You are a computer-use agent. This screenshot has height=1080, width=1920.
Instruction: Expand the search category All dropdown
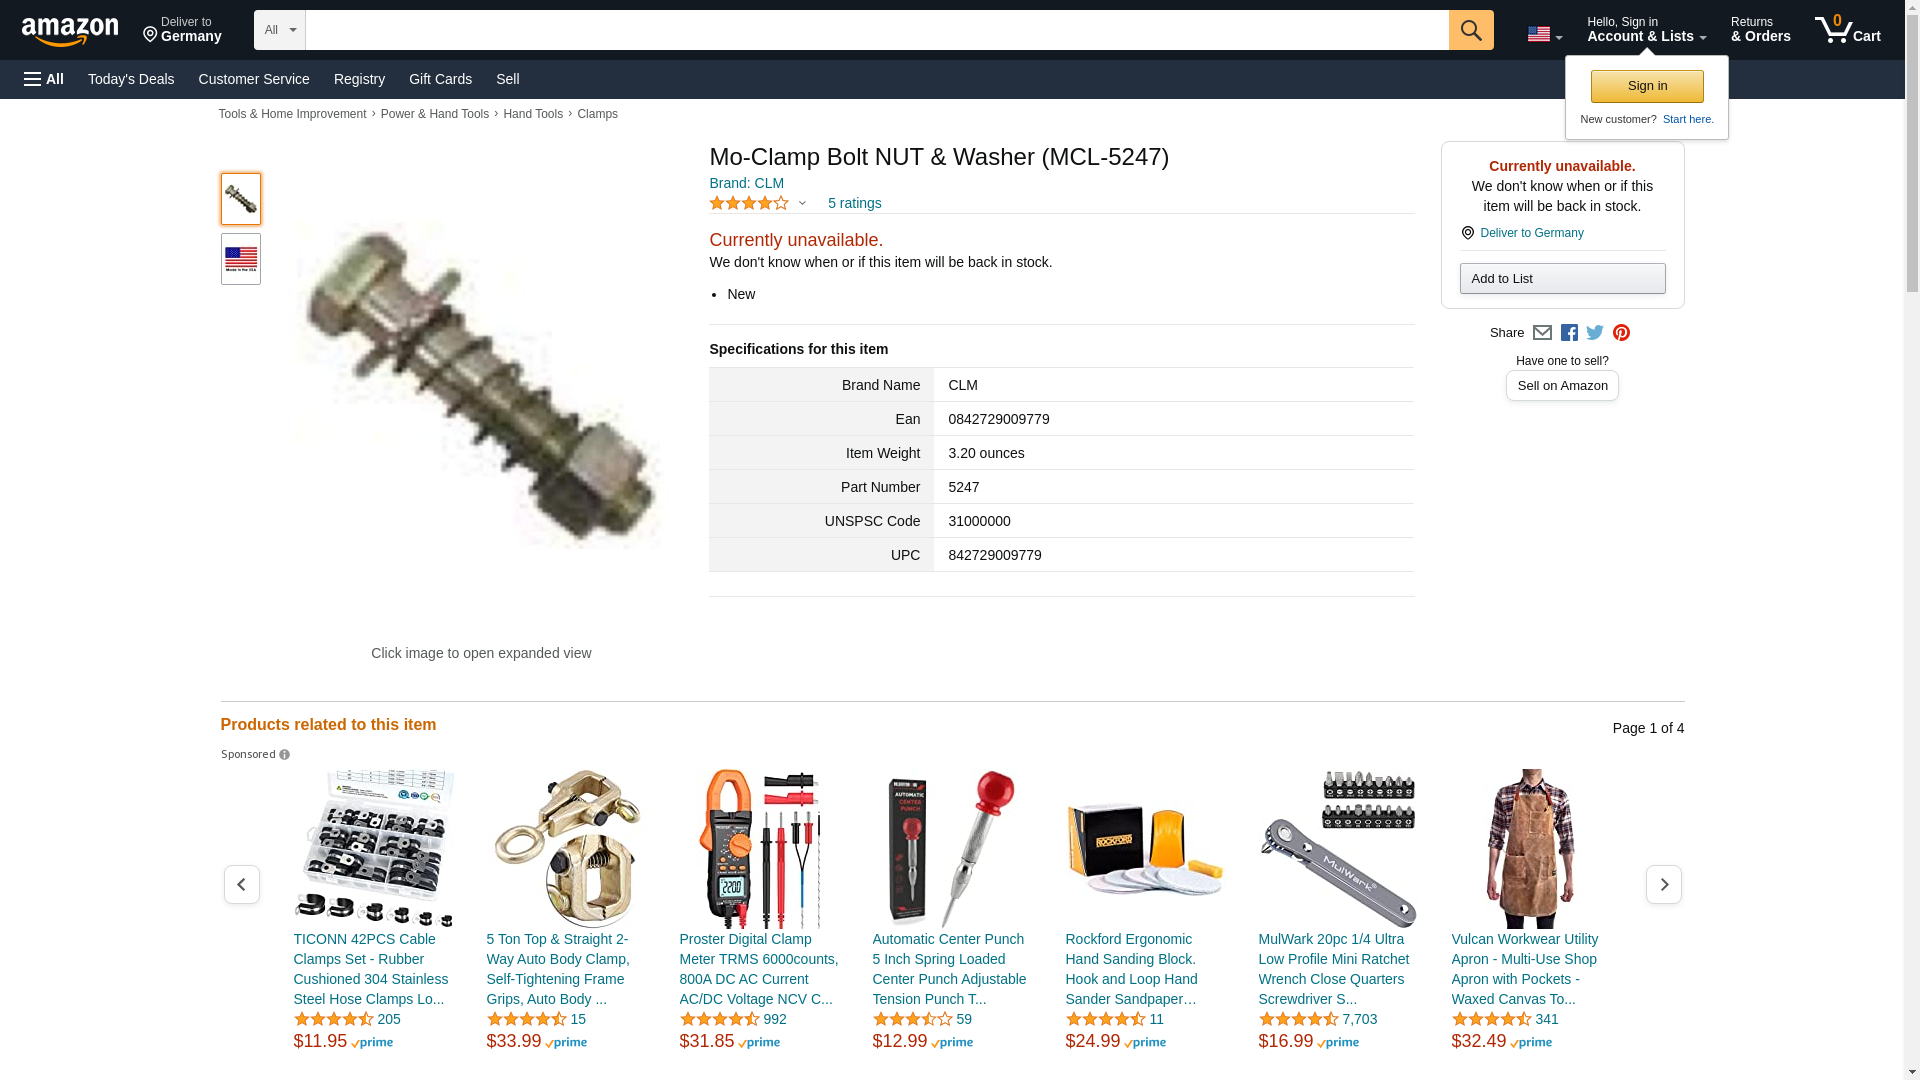click(279, 30)
